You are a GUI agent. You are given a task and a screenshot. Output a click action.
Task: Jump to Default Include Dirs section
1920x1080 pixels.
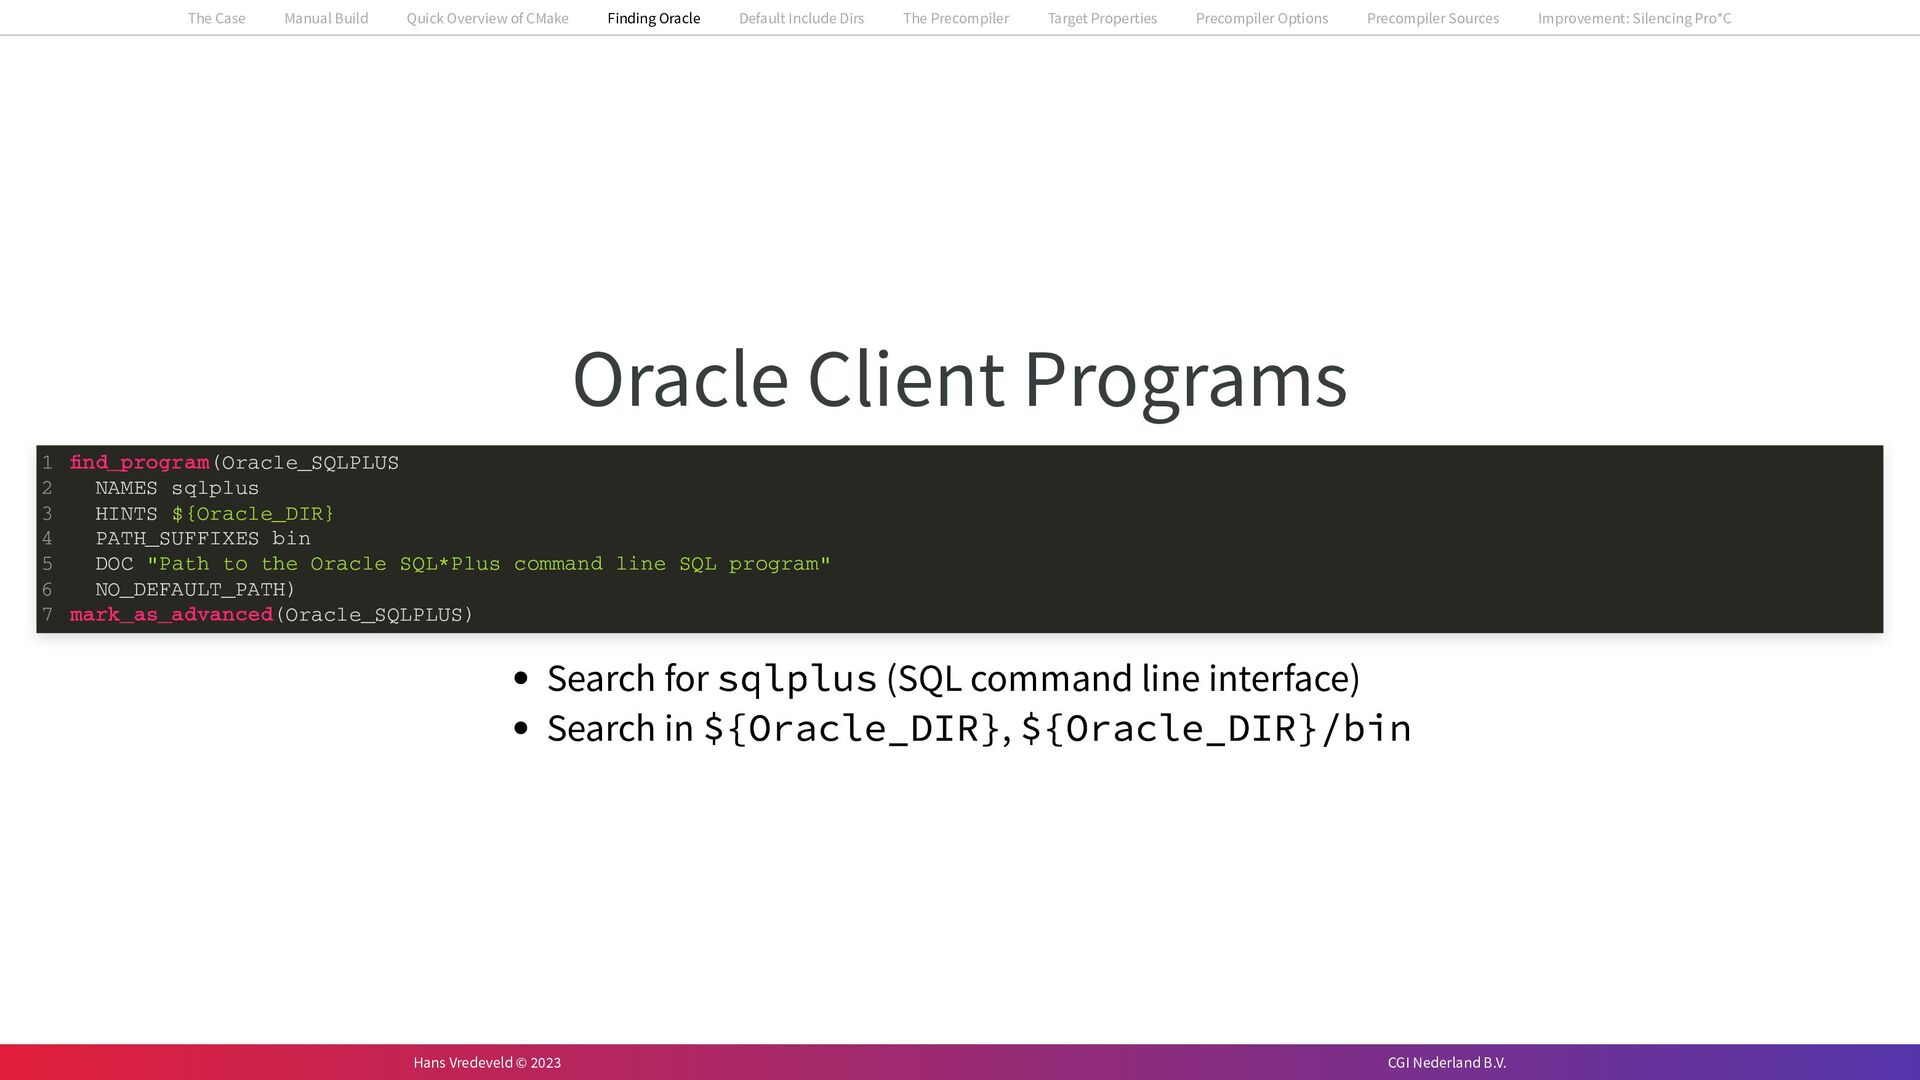tap(801, 18)
